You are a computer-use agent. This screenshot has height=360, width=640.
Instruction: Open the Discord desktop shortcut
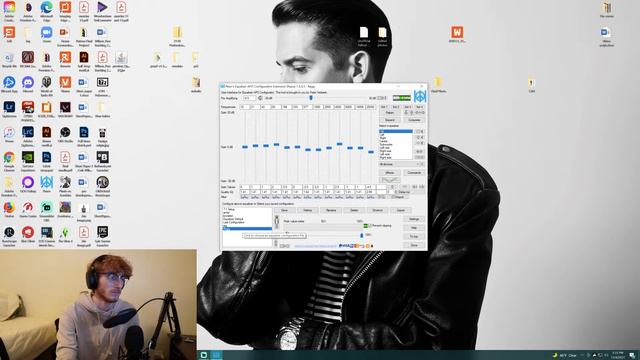click(28, 85)
